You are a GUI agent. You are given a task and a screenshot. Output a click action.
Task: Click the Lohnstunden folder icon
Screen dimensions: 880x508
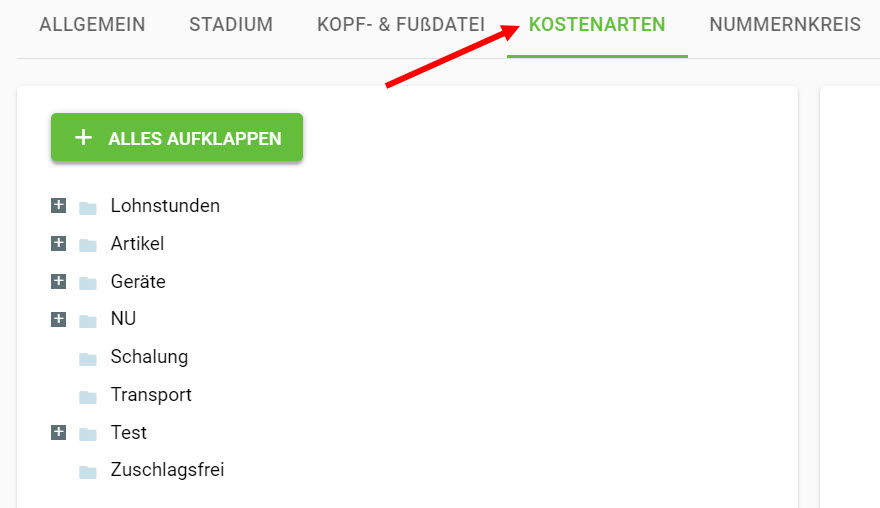coord(88,208)
